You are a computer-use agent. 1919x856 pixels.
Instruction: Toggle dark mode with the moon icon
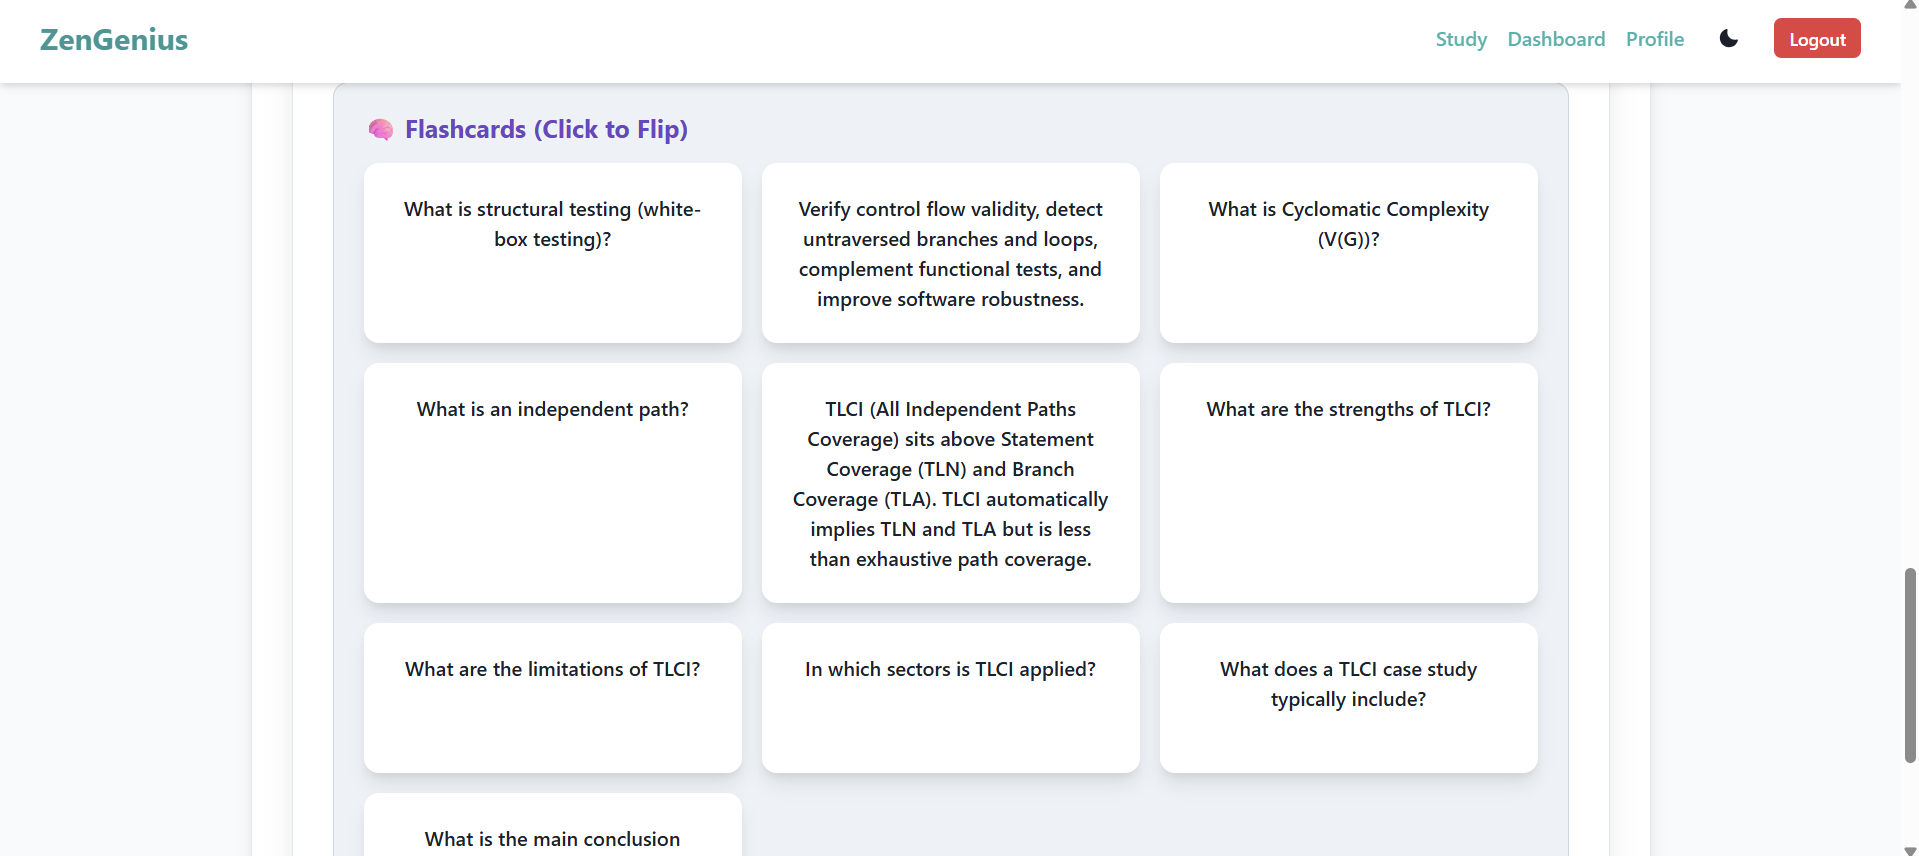(1729, 39)
